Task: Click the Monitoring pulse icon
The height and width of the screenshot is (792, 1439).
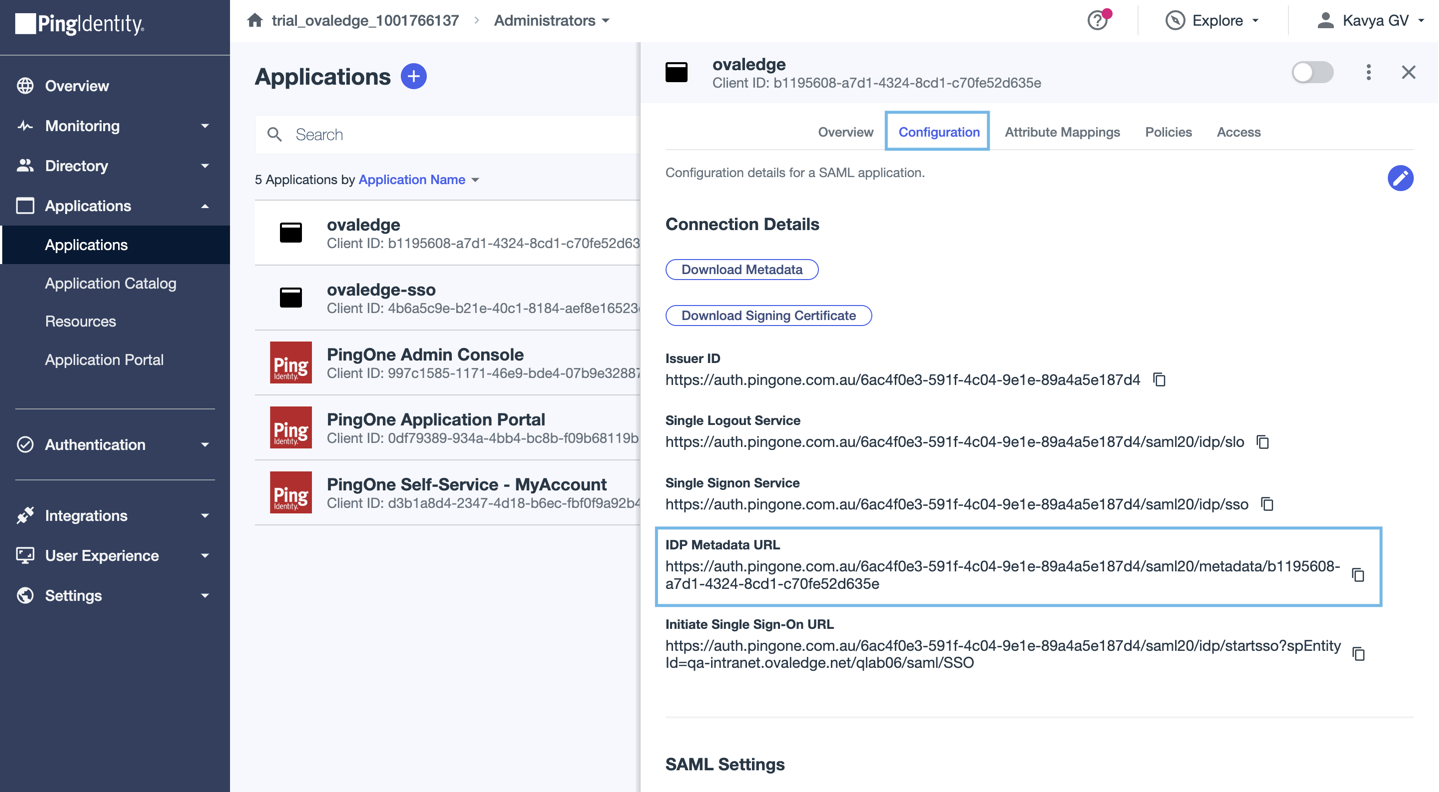Action: click(25, 126)
